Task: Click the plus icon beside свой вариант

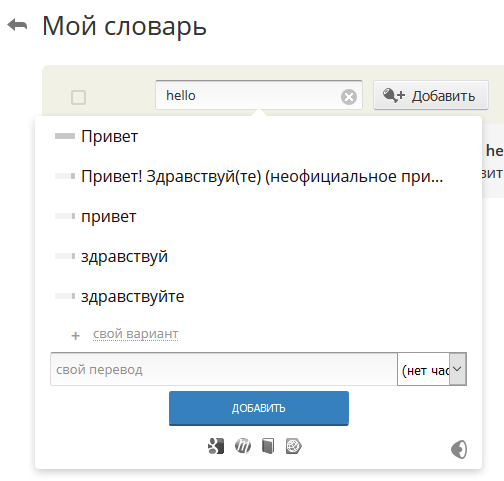Action: [x=76, y=335]
